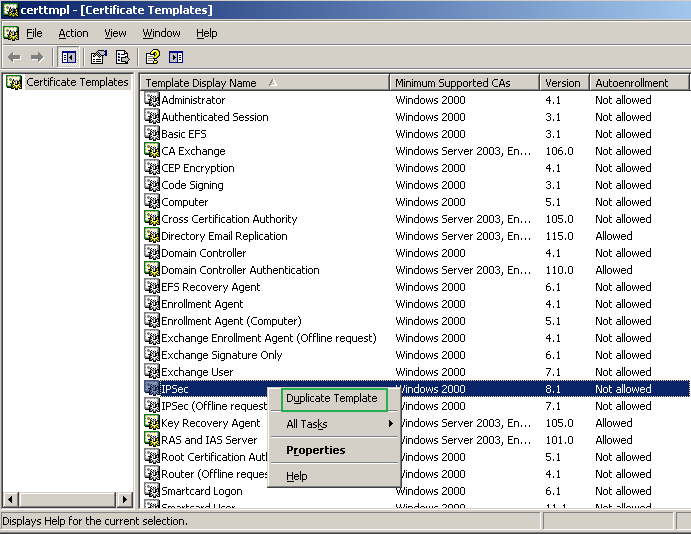Toggle Show/Hide Console Tree toolbar icon
Image resolution: width=691 pixels, height=534 pixels.
coord(69,57)
